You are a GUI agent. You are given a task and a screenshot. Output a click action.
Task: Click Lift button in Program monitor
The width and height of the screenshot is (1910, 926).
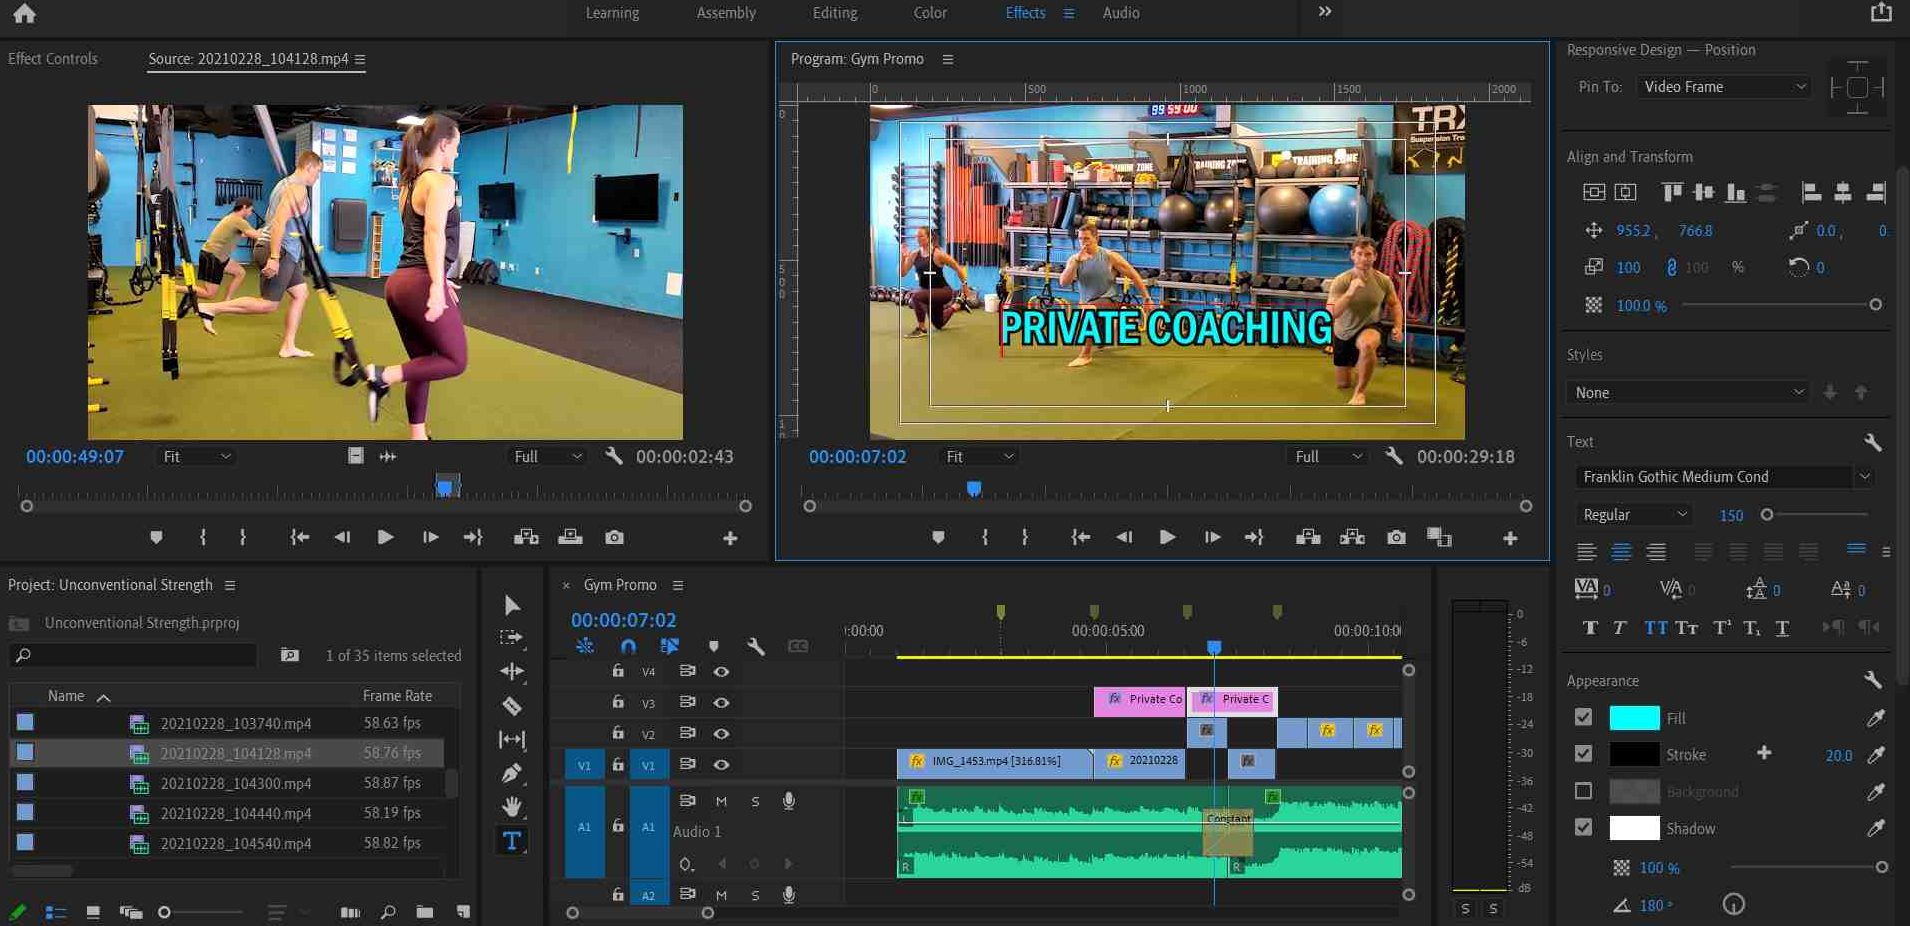(1308, 538)
